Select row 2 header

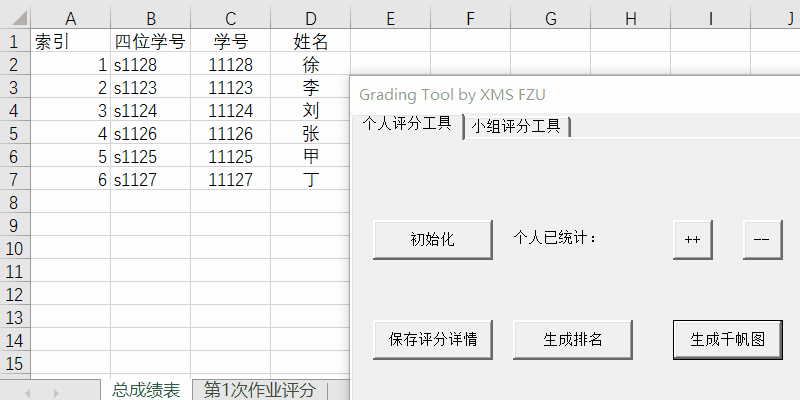(15, 63)
